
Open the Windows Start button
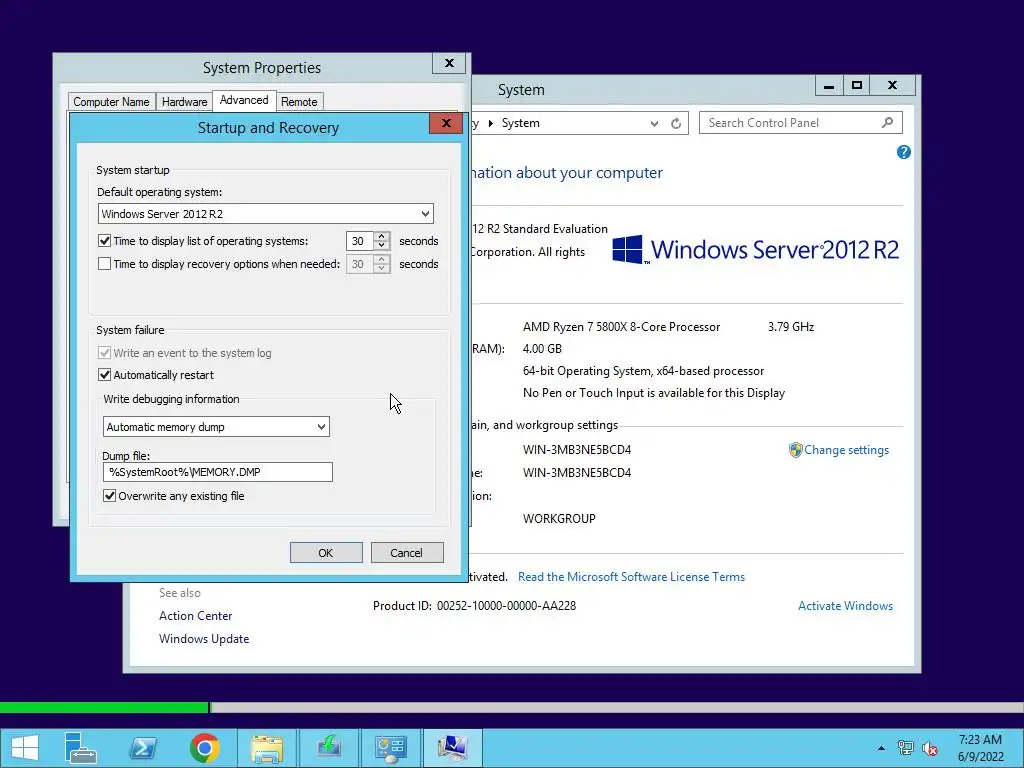(x=25, y=748)
